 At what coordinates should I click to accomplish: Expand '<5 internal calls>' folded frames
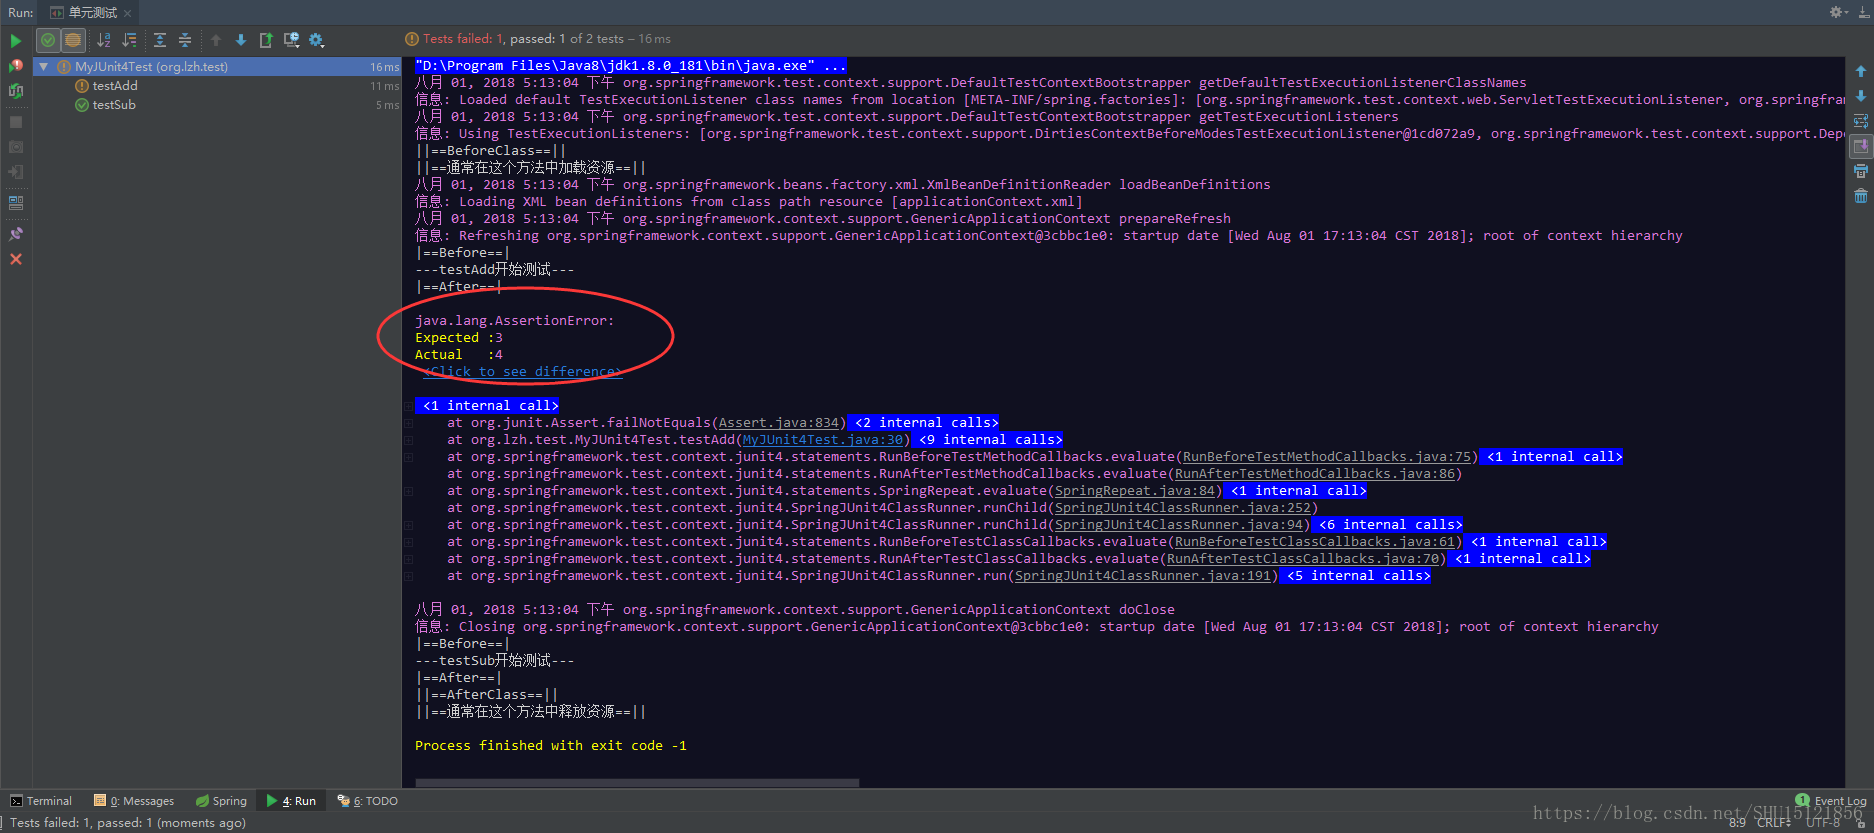[1355, 576]
